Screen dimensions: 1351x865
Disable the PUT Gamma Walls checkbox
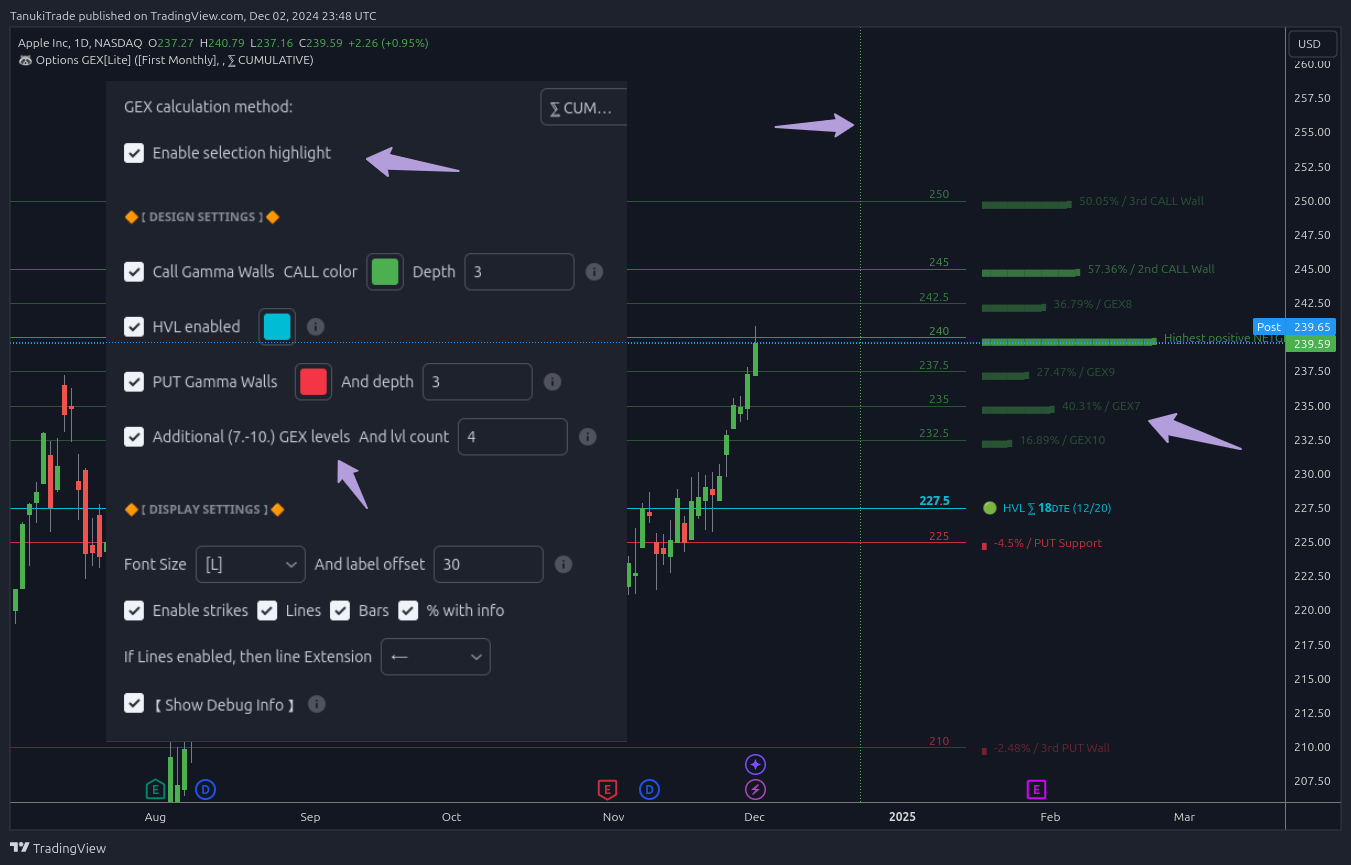click(x=134, y=382)
